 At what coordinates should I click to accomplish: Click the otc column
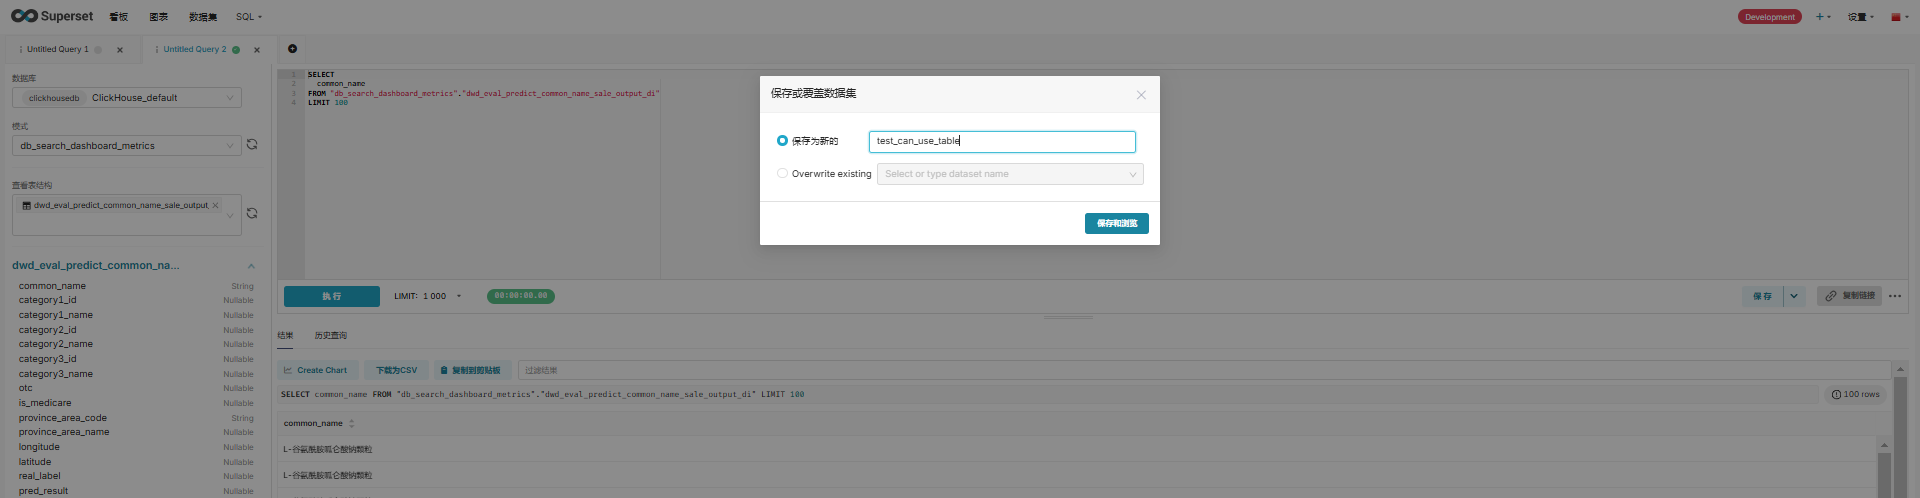(25, 388)
